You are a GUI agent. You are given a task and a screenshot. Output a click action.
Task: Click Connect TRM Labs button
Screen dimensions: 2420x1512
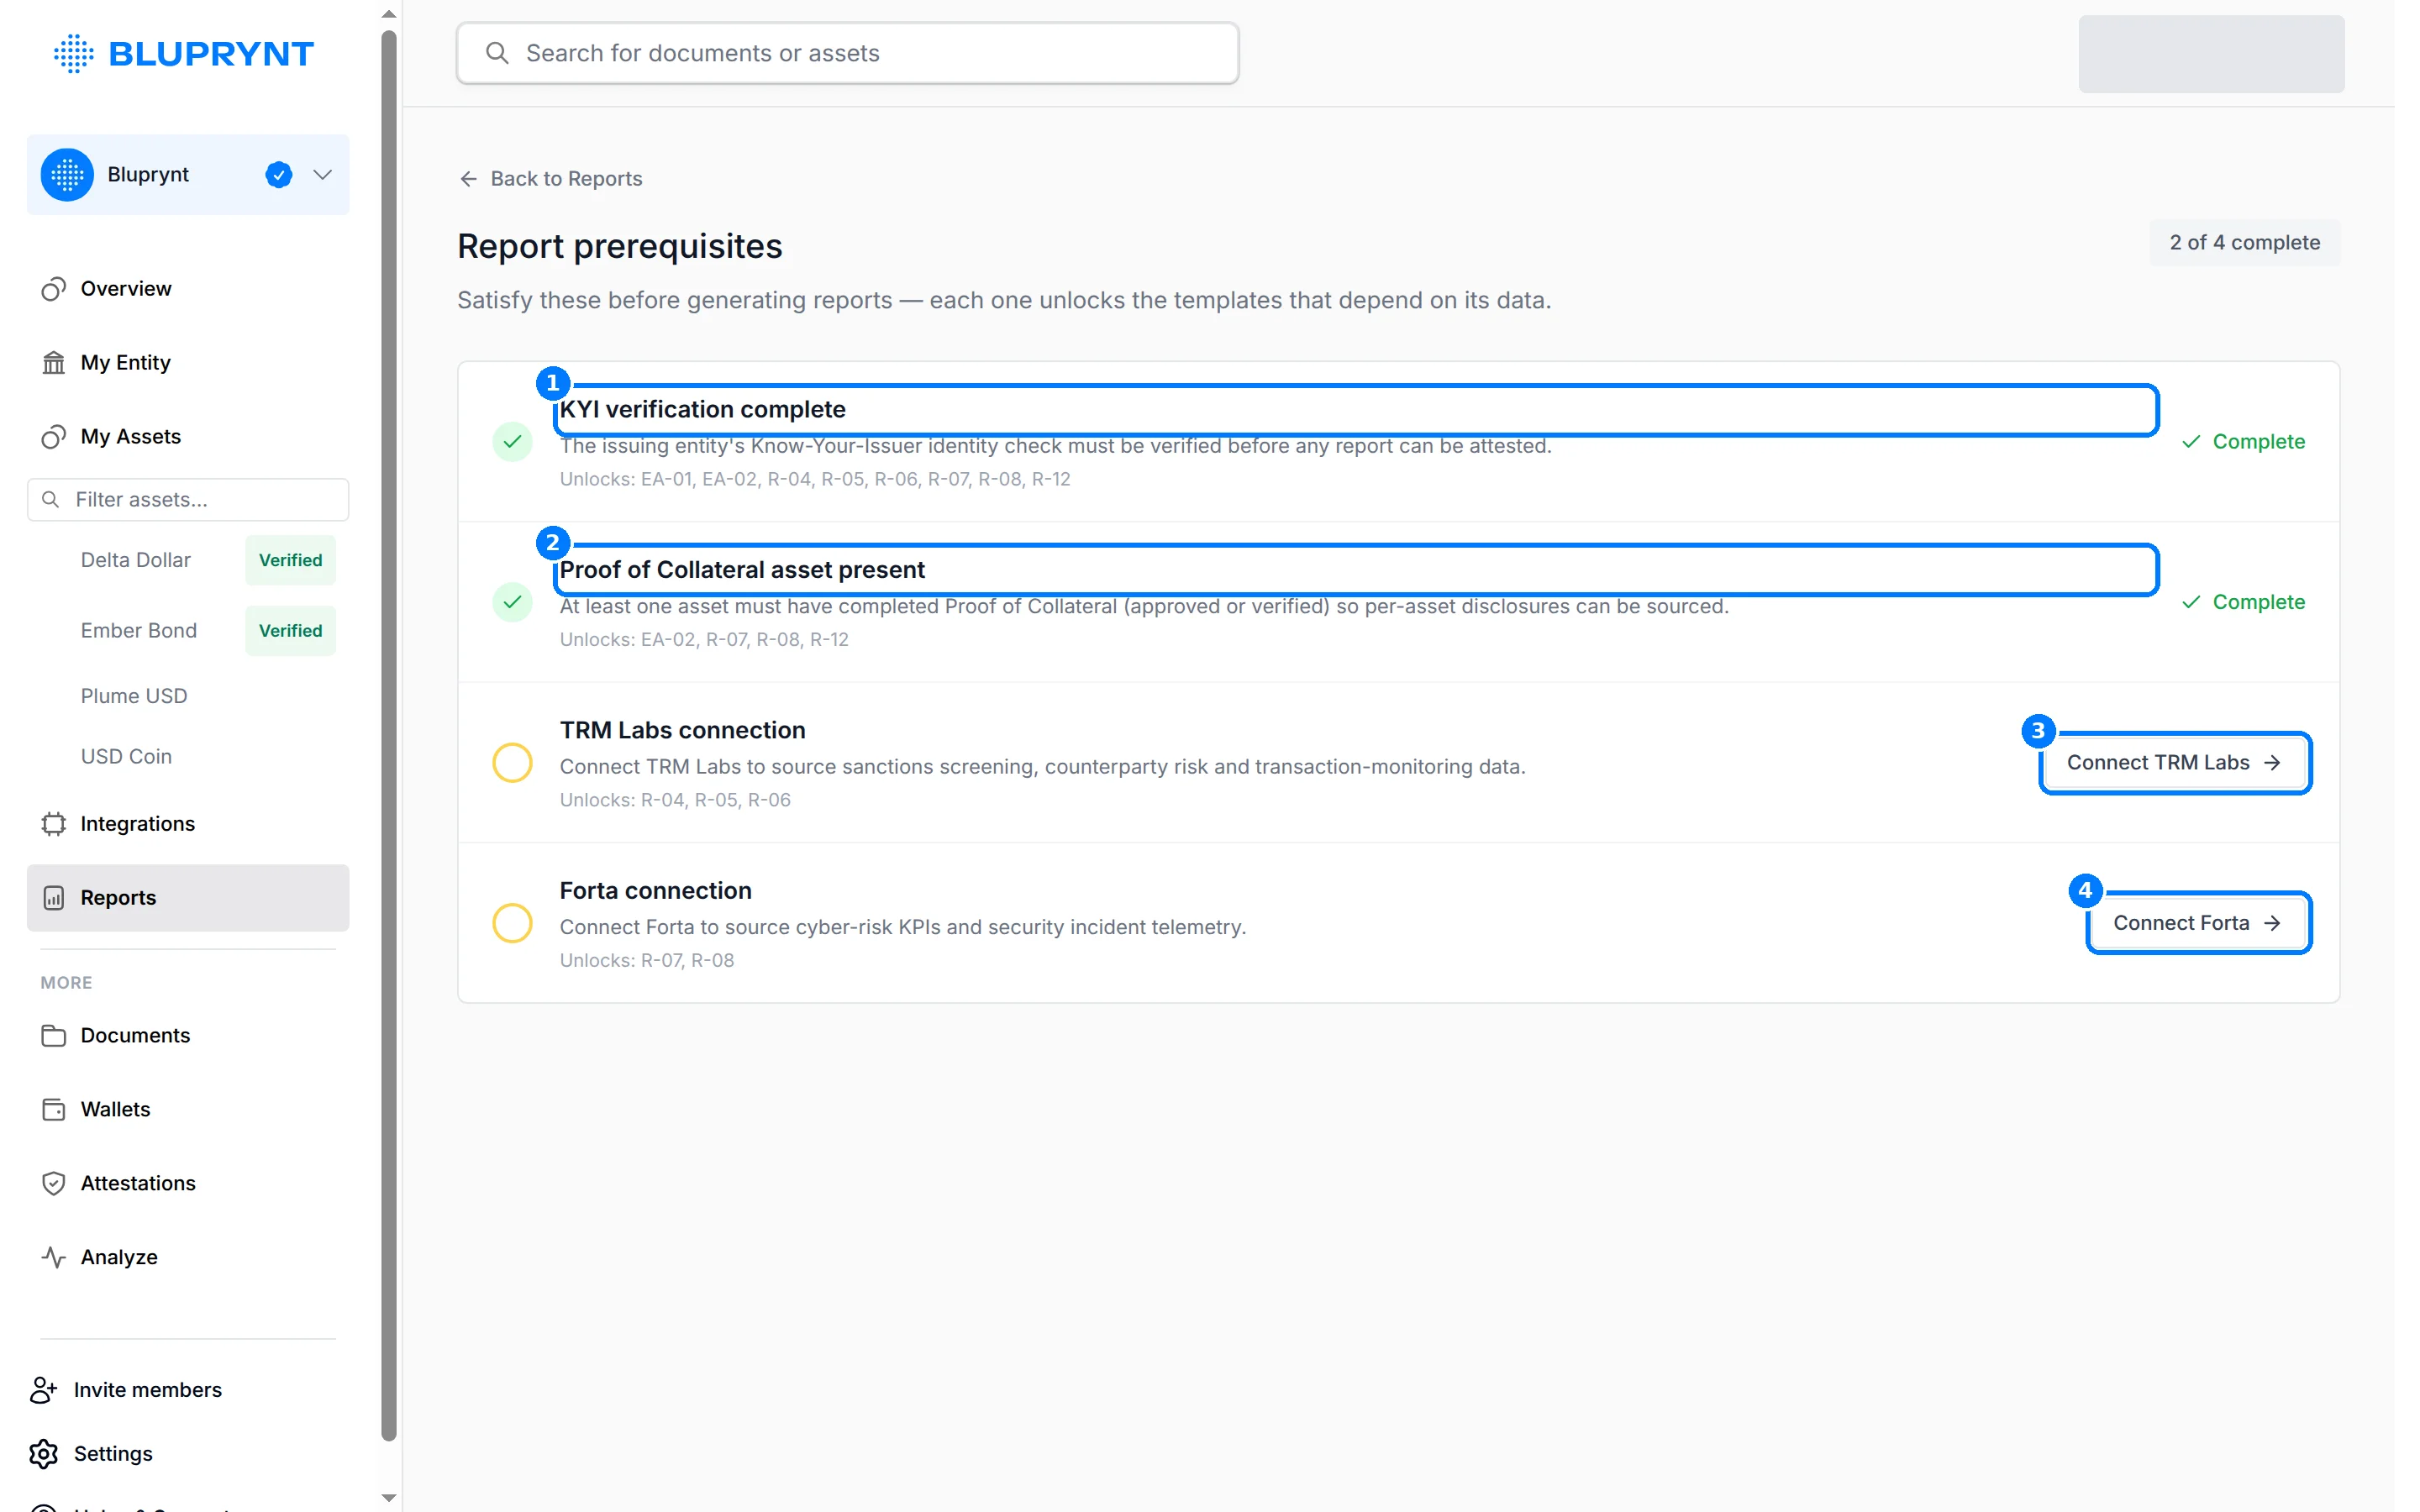[2175, 763]
